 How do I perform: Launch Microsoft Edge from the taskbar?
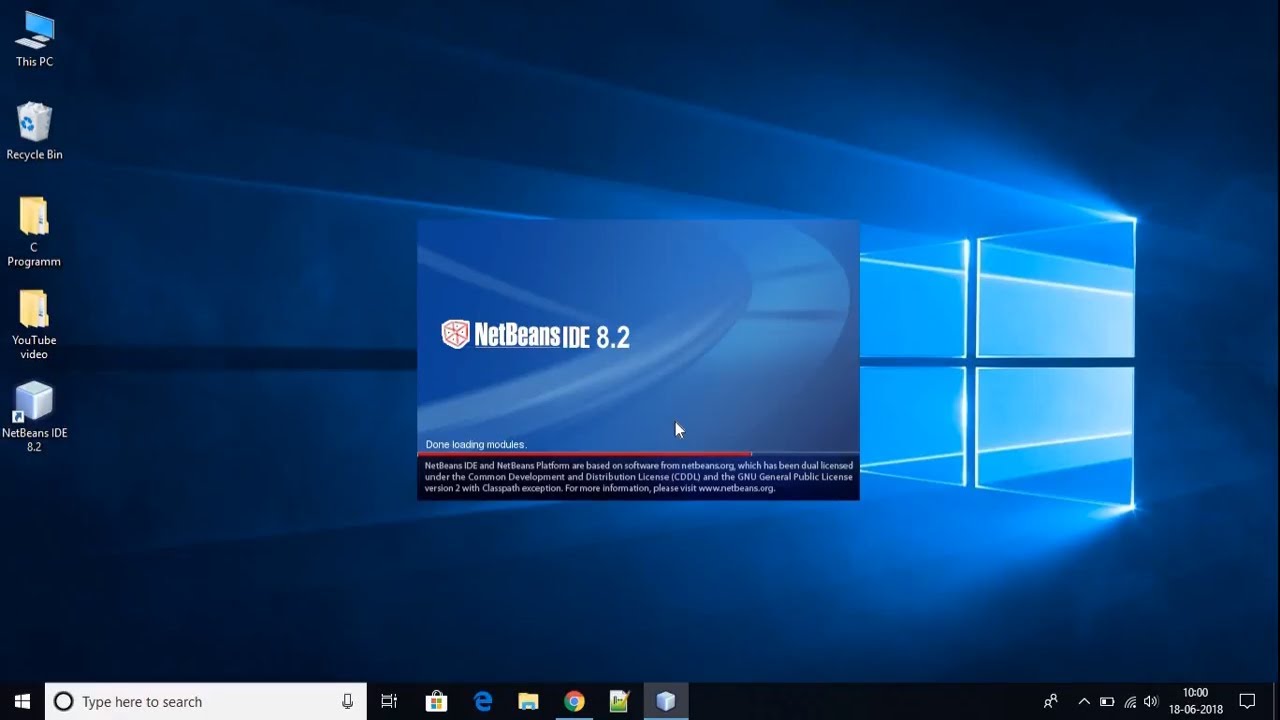point(483,702)
